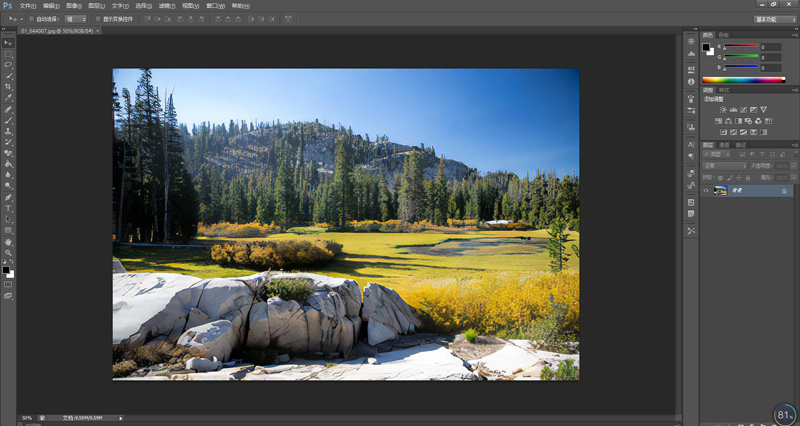Switch to the 色板 tab
This screenshot has width=800, height=426.
[723, 35]
